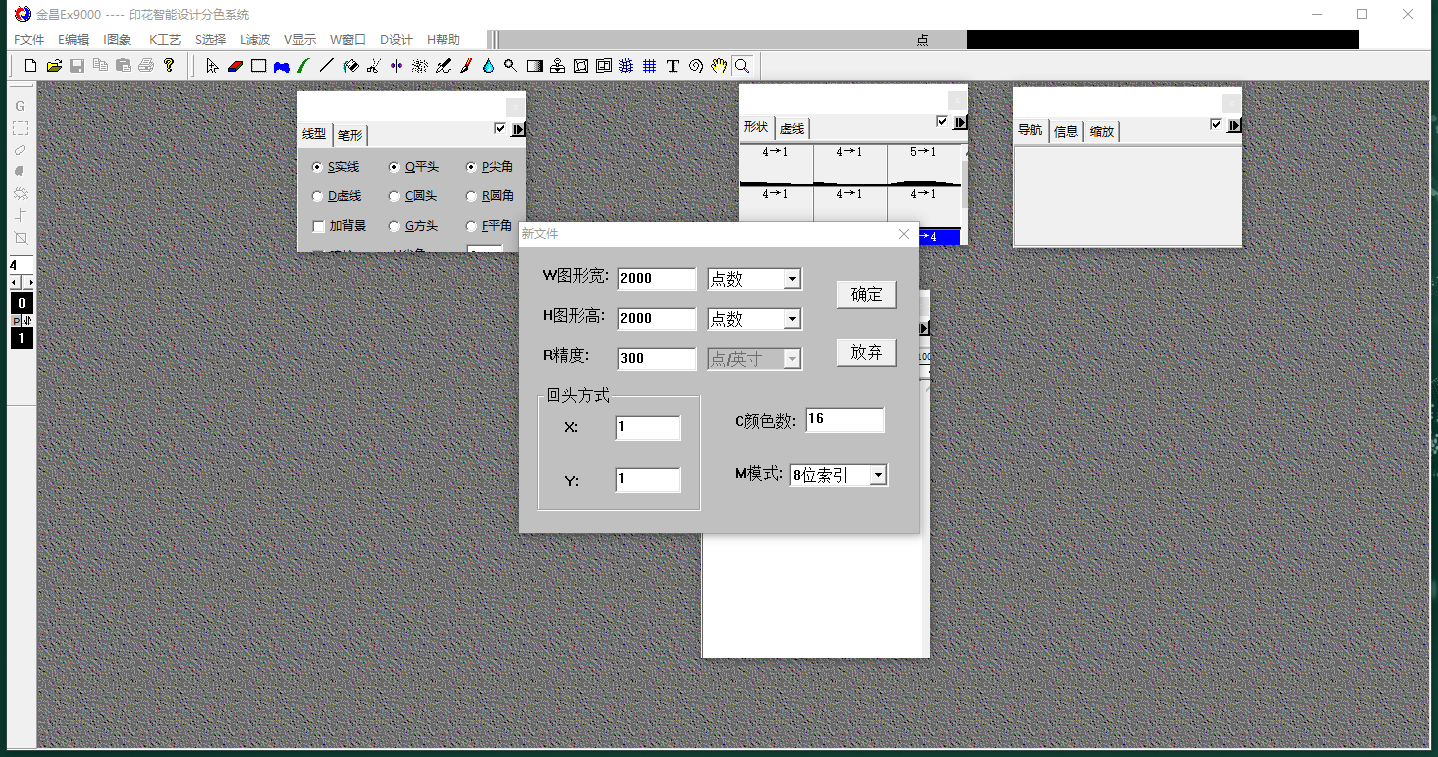Enable the 加背景 checkbox

319,226
